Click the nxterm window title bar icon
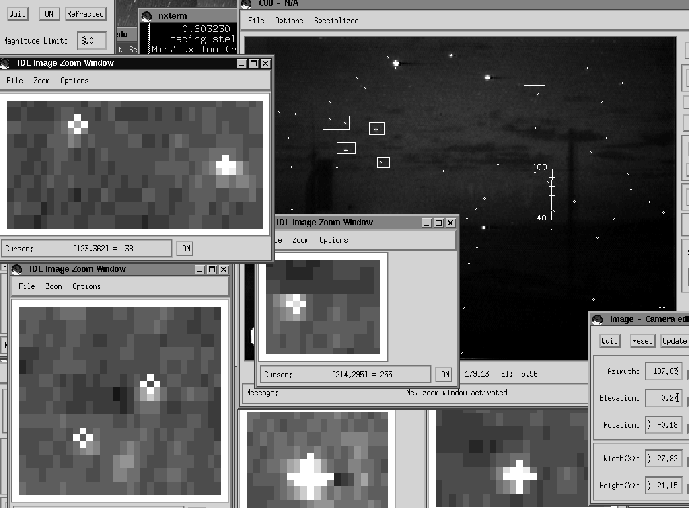Screen dimensions: 689x508 [148, 16]
